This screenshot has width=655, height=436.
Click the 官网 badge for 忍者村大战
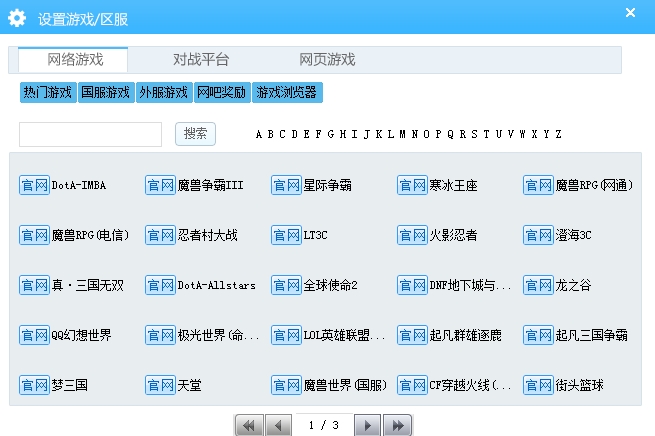pyautogui.click(x=160, y=235)
